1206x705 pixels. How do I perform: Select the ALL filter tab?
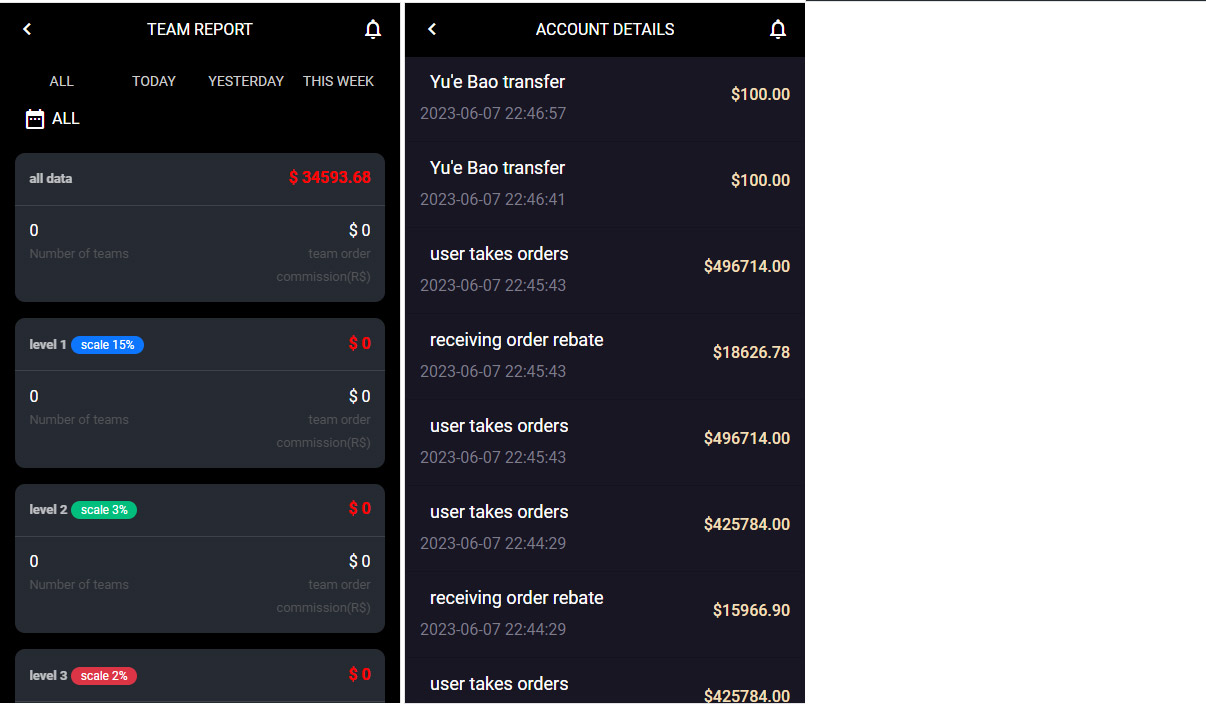pos(61,81)
